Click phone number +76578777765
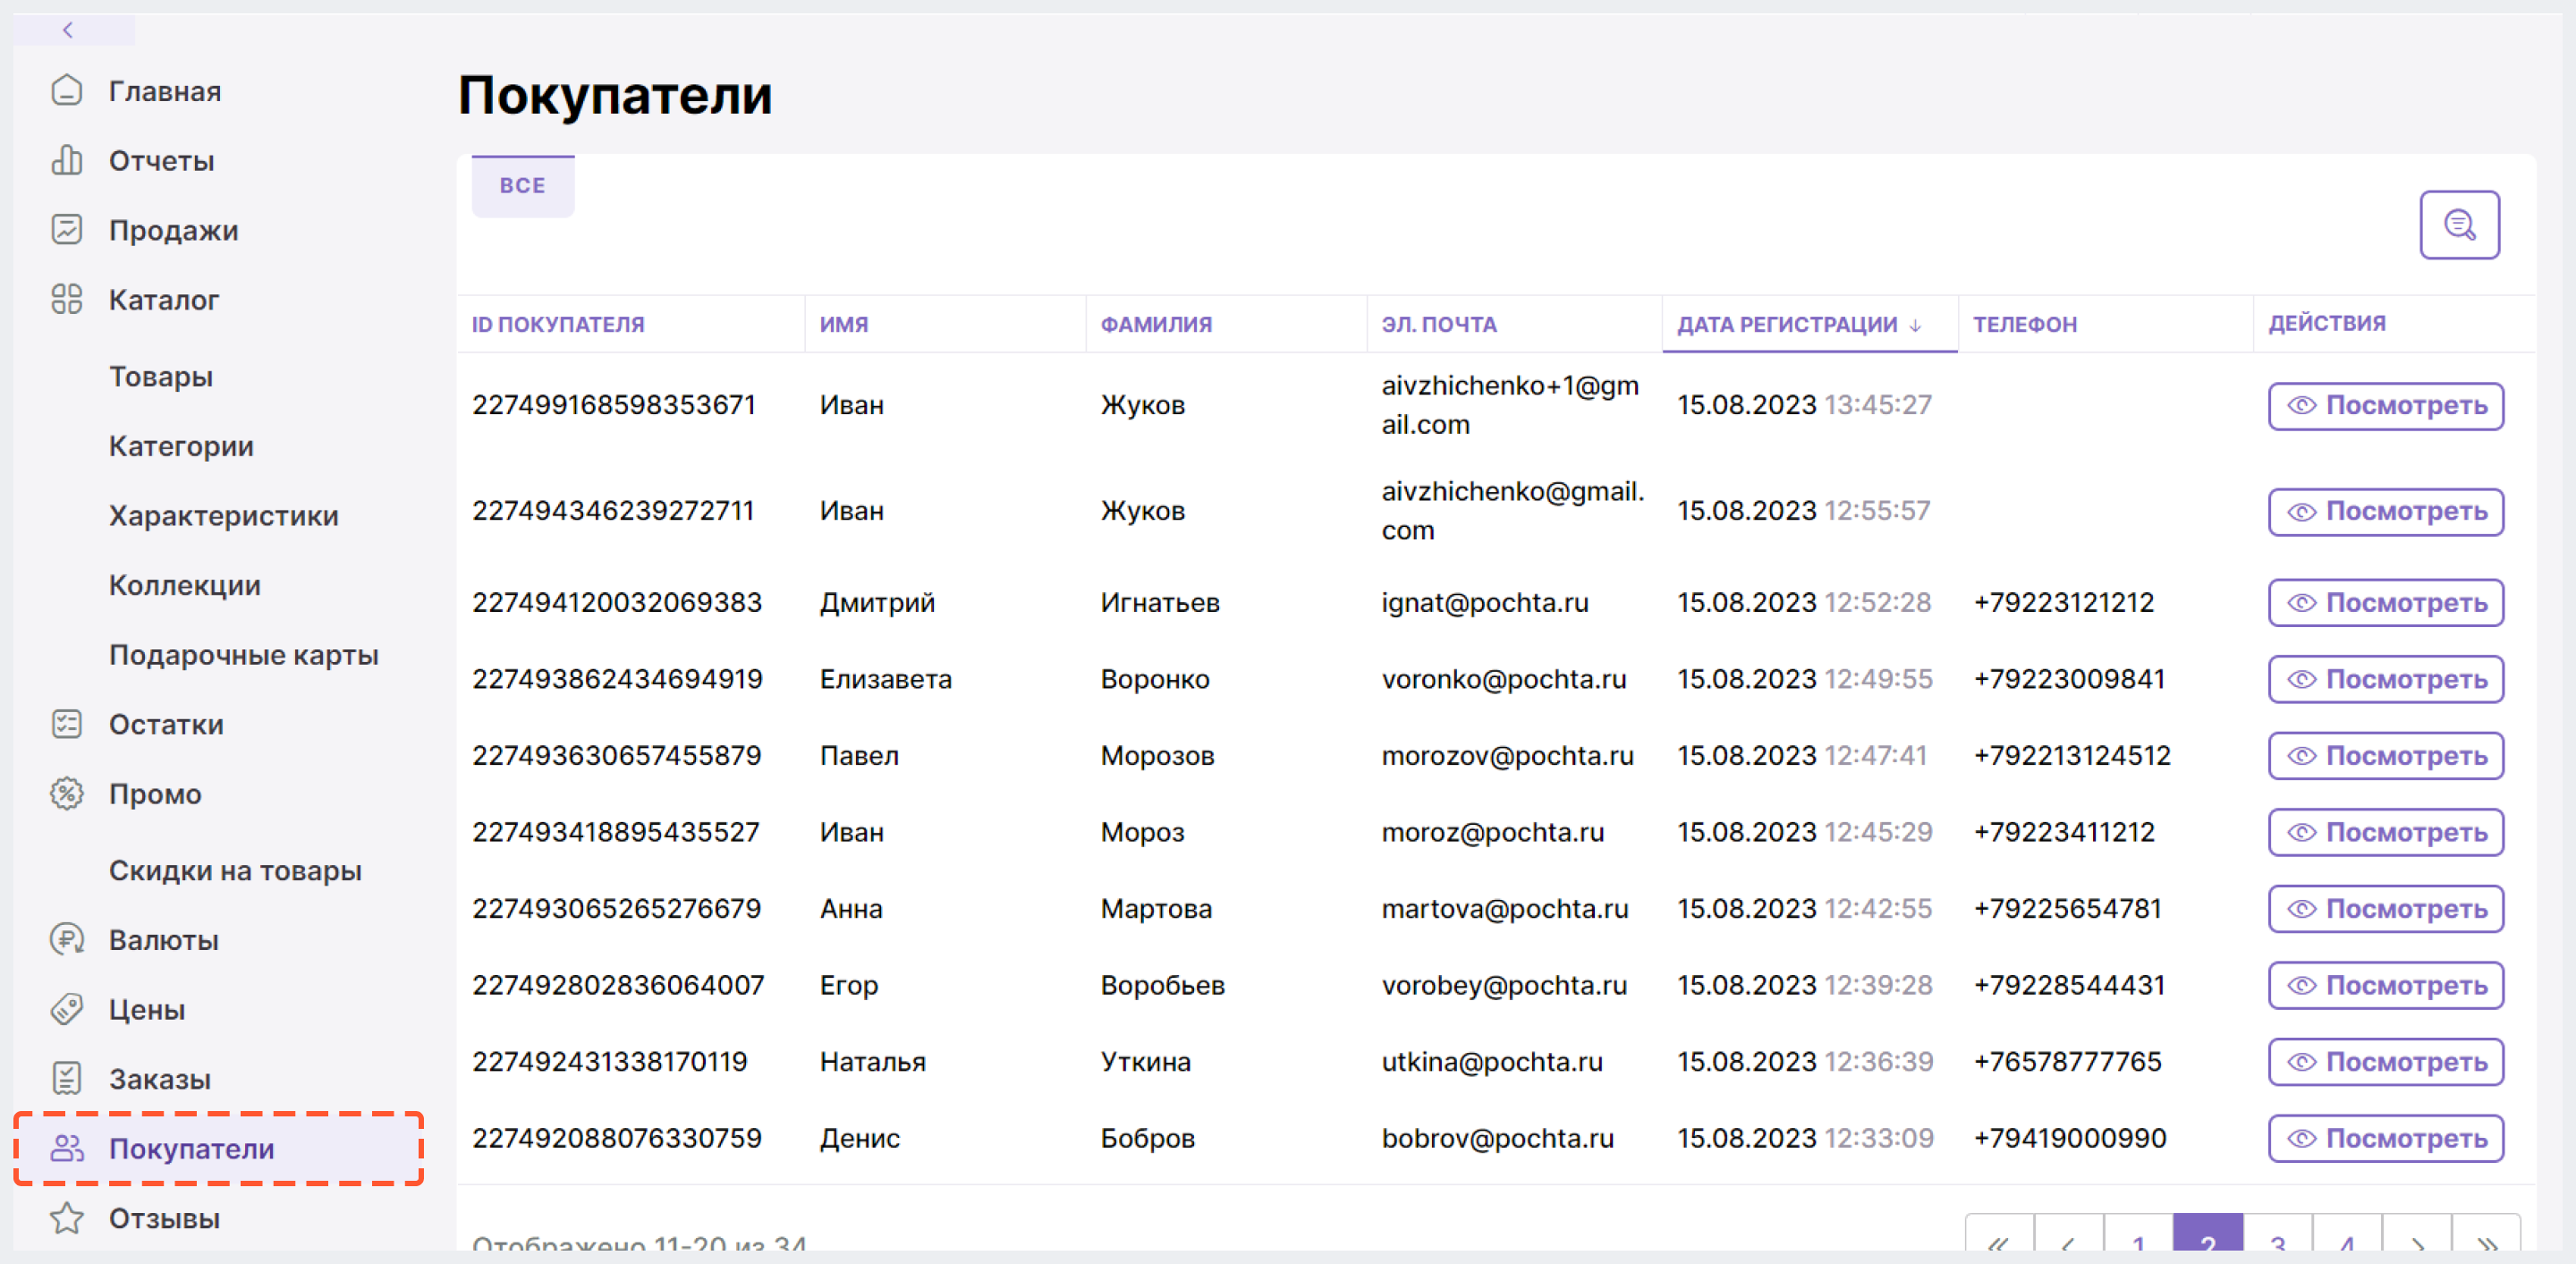The height and width of the screenshot is (1264, 2576). tap(2067, 1062)
